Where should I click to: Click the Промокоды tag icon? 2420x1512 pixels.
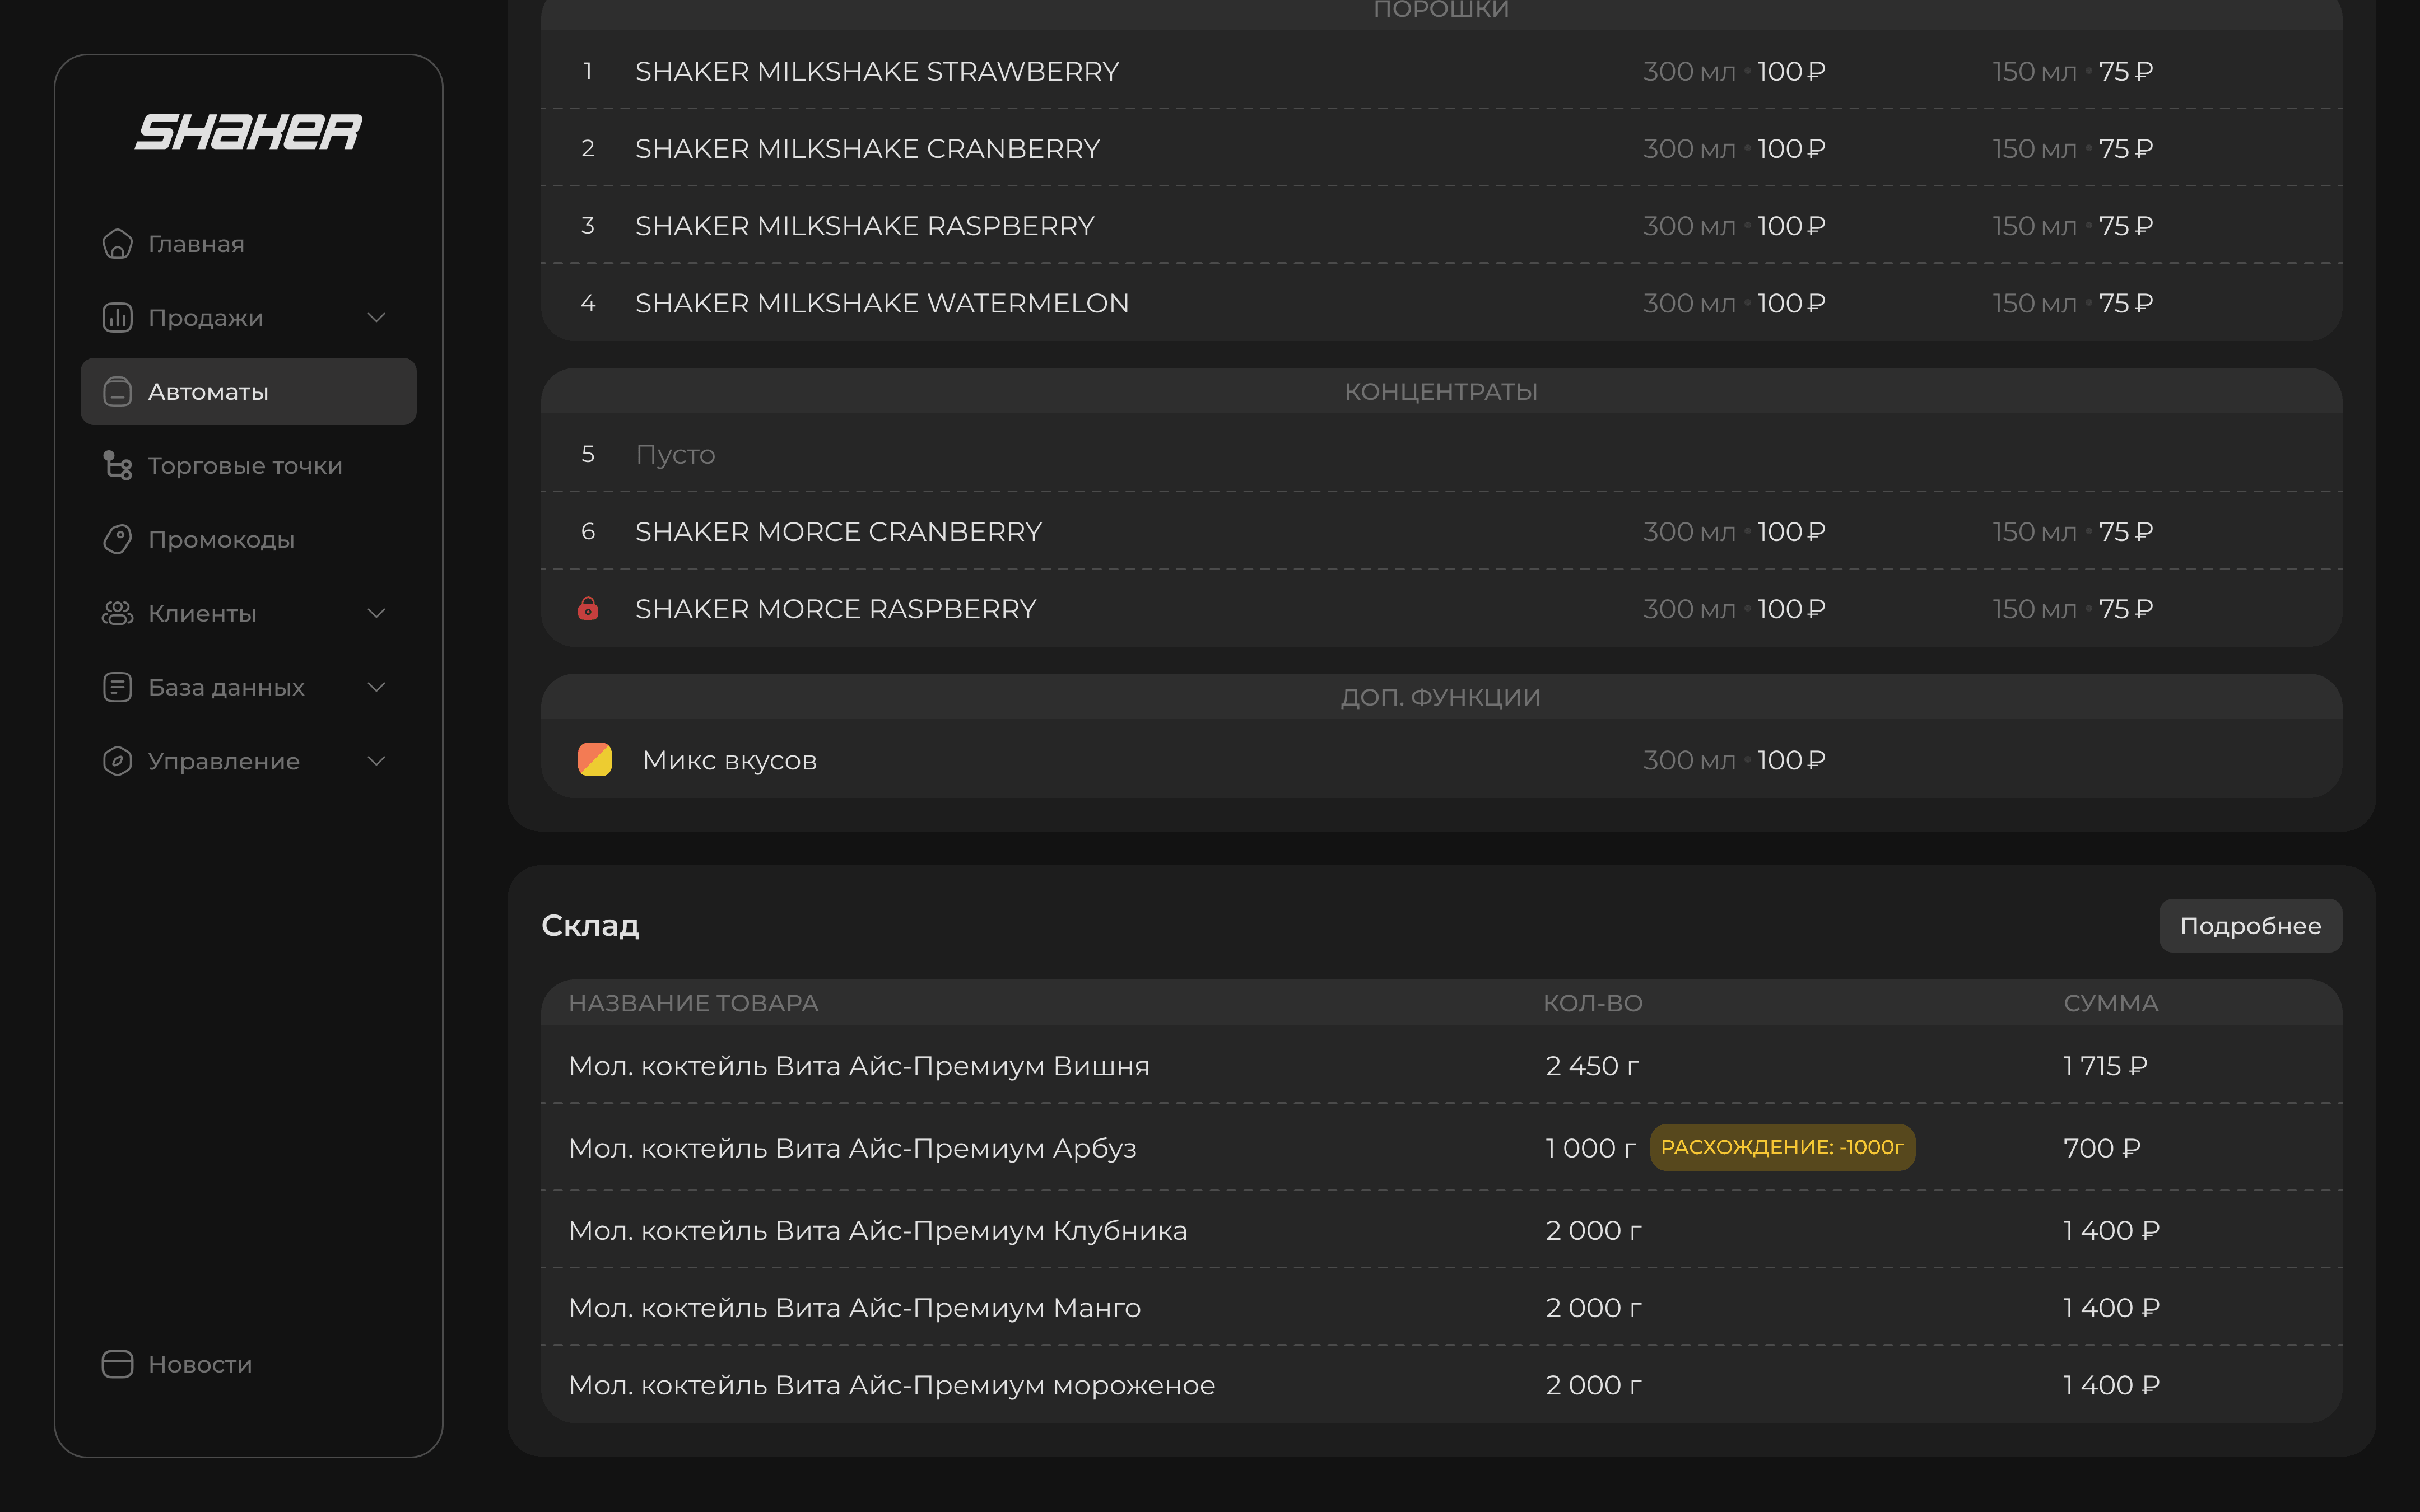click(x=117, y=540)
